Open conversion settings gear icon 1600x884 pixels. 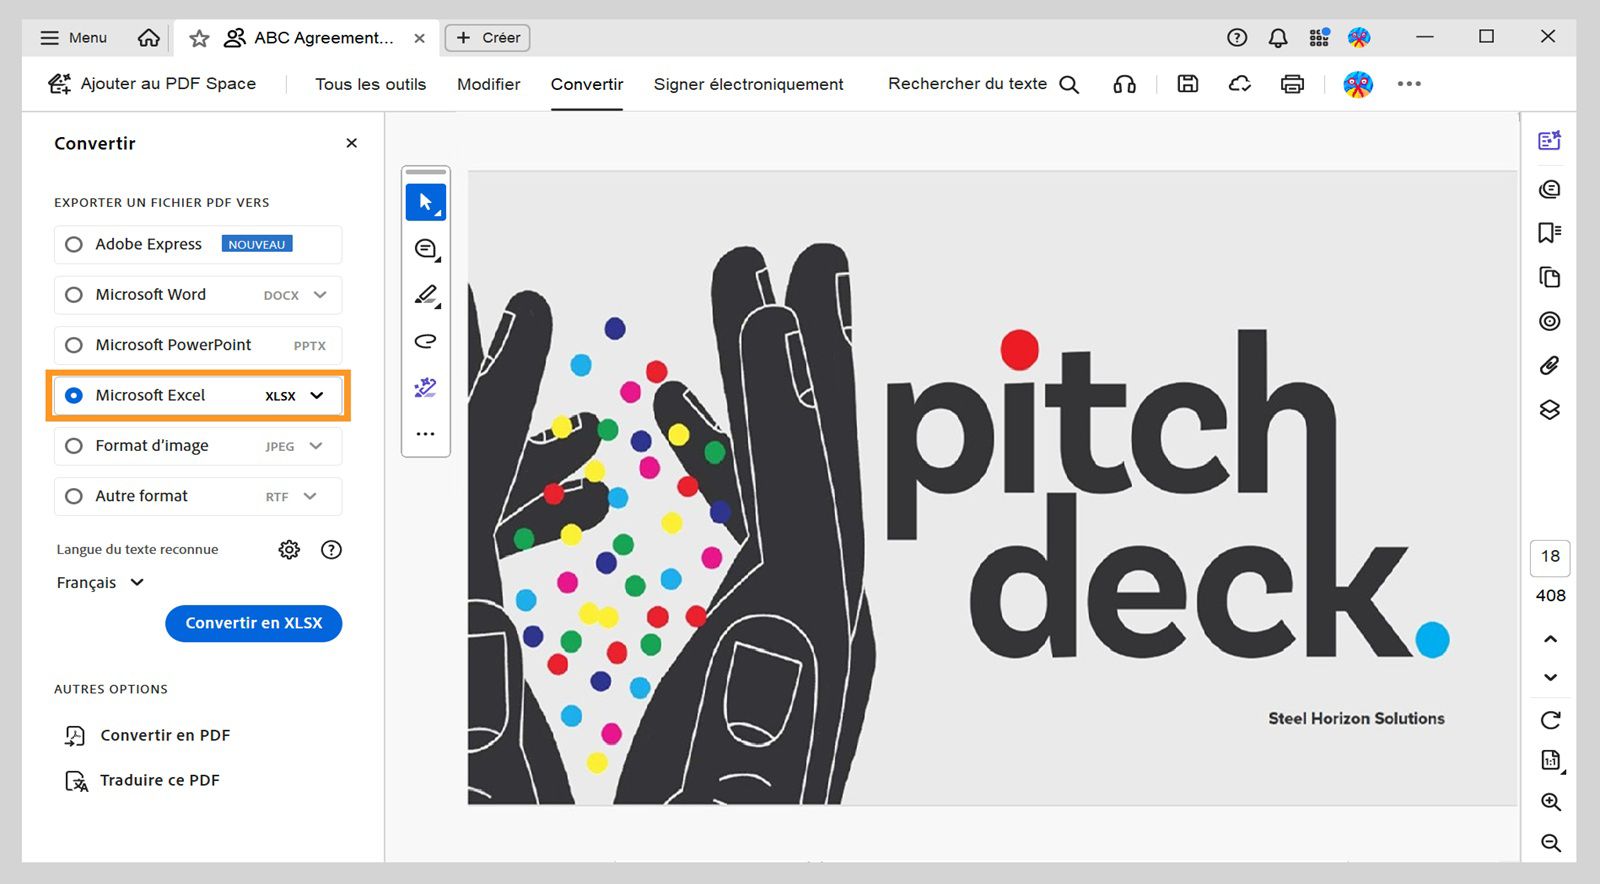(289, 549)
